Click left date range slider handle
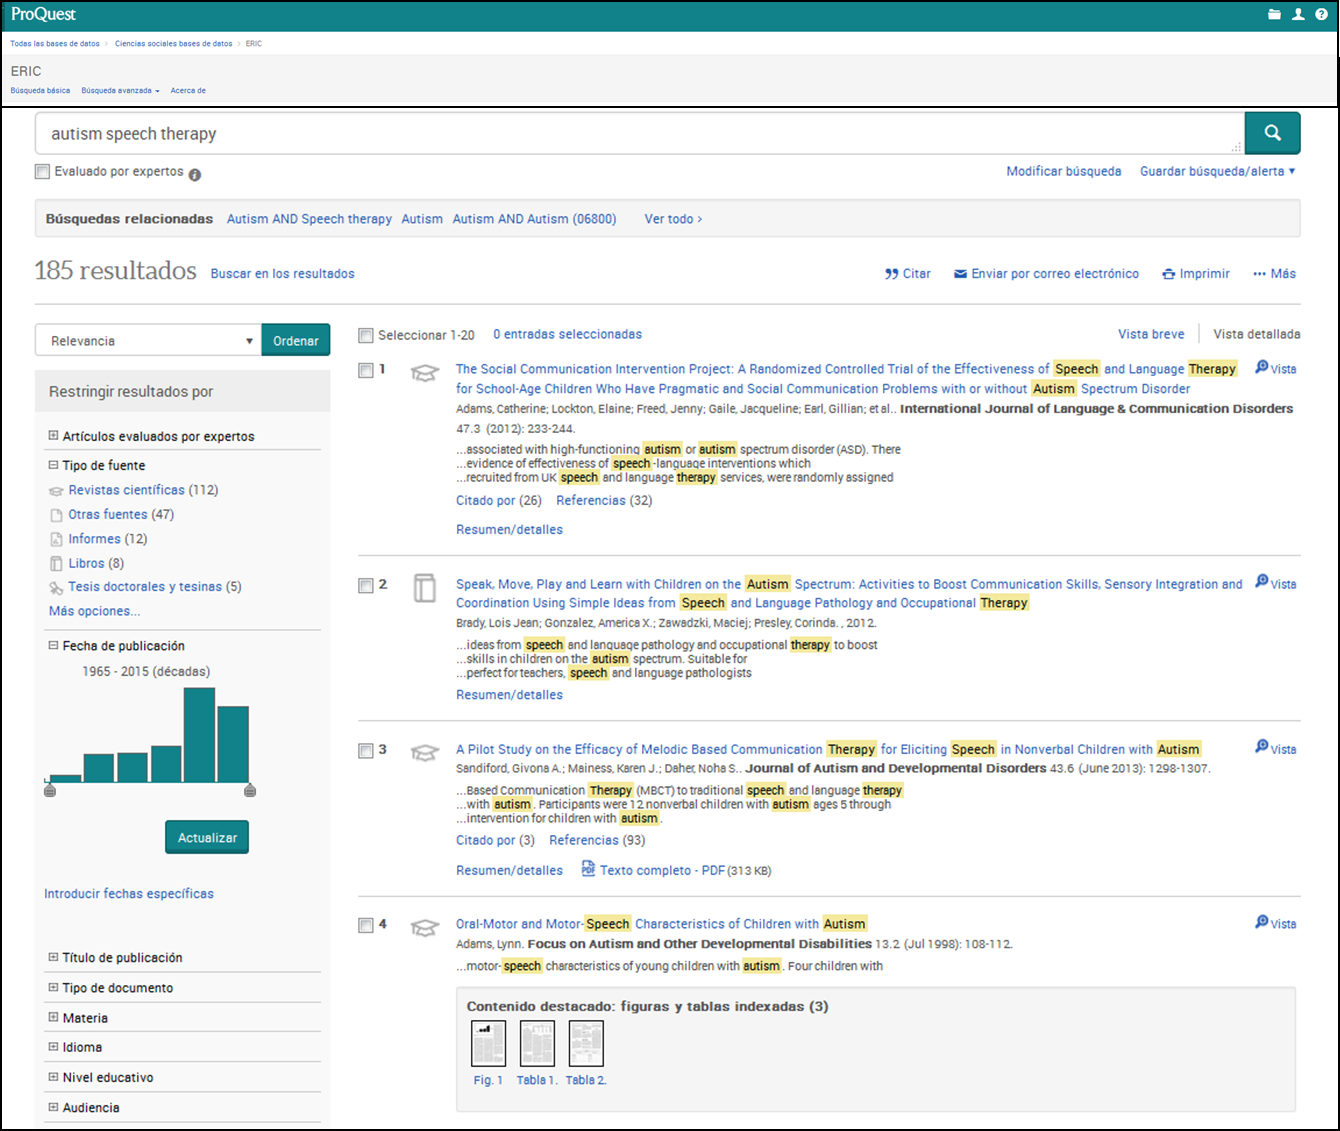The width and height of the screenshot is (1340, 1131). click(x=50, y=790)
